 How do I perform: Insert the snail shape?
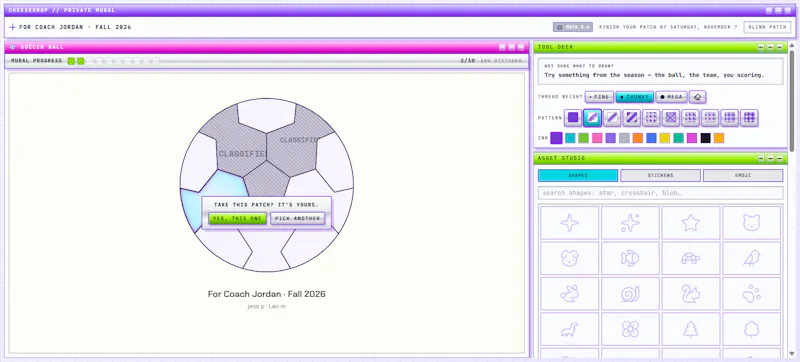point(630,294)
